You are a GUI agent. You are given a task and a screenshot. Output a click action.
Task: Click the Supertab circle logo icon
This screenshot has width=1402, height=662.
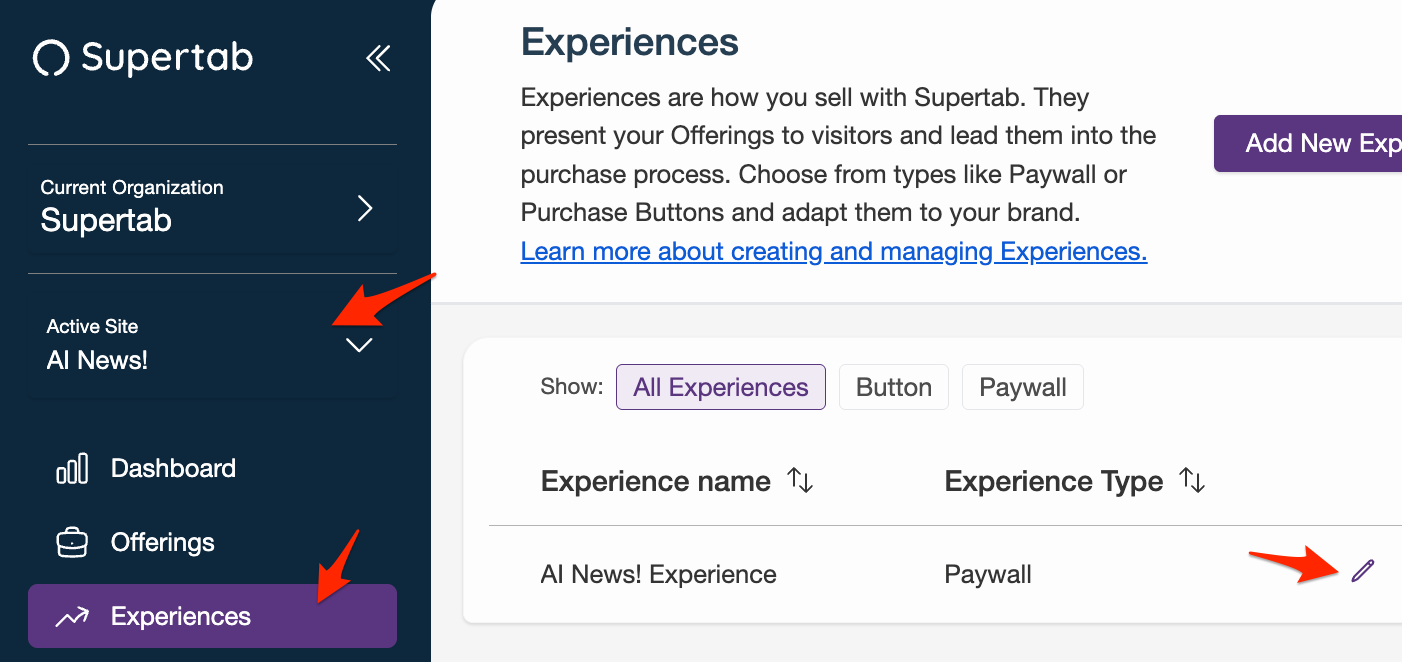tap(51, 58)
